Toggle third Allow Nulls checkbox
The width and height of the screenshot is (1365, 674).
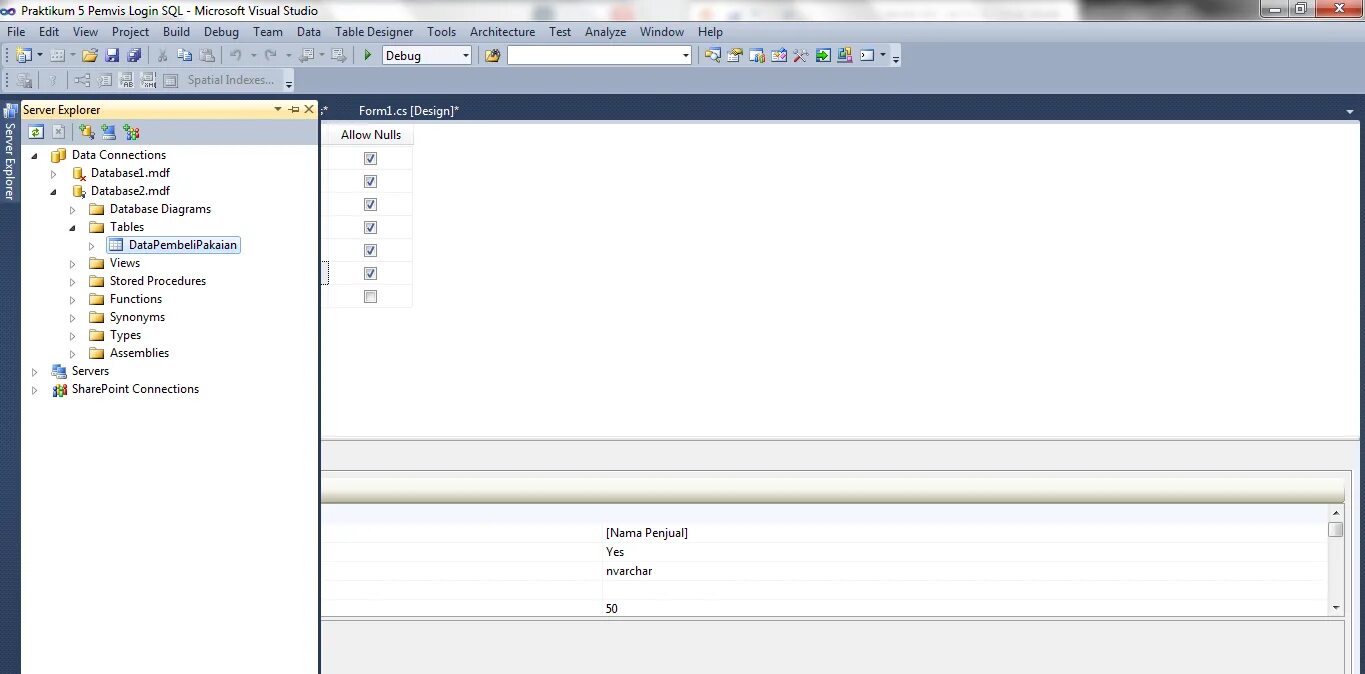coord(370,204)
